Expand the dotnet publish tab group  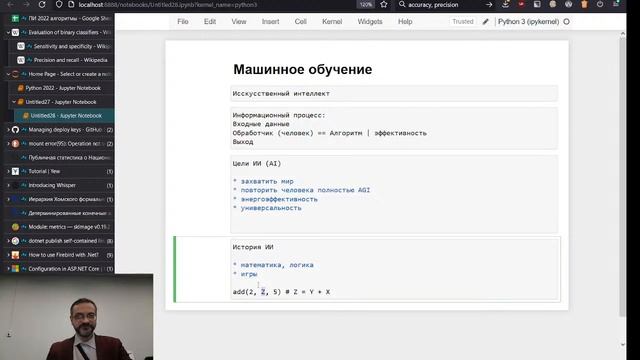(x=8, y=241)
